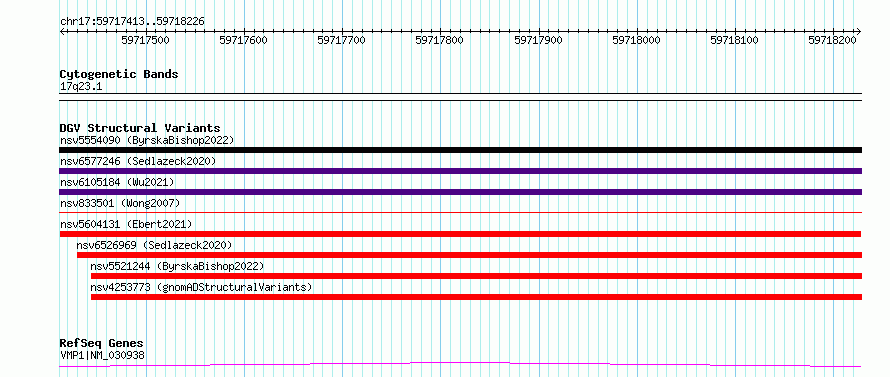Image resolution: width=890 pixels, height=377 pixels.
Task: Click the chr17:59717413..59718226 coordinate label
Action: click(x=132, y=21)
